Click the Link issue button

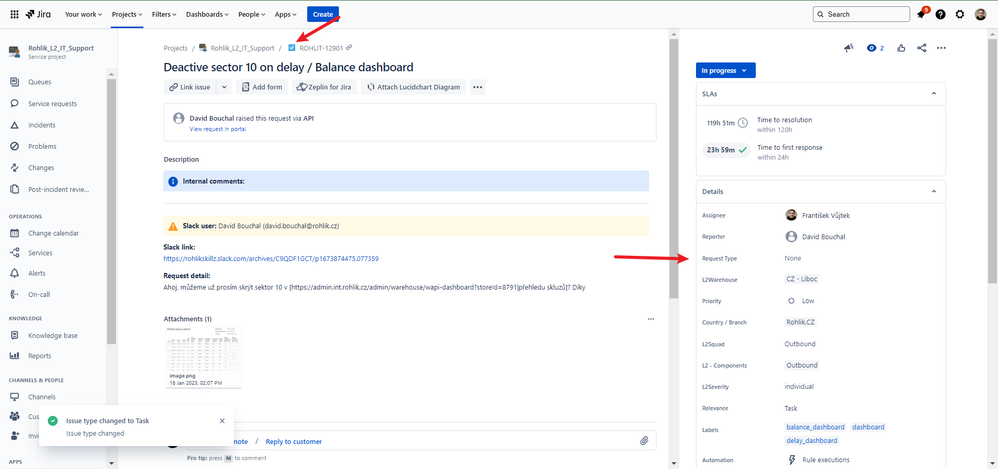190,87
